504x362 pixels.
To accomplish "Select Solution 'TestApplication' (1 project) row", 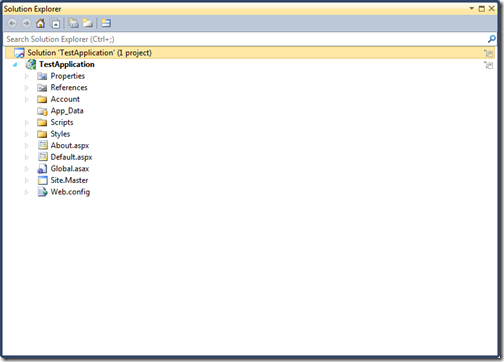I will click(x=249, y=53).
